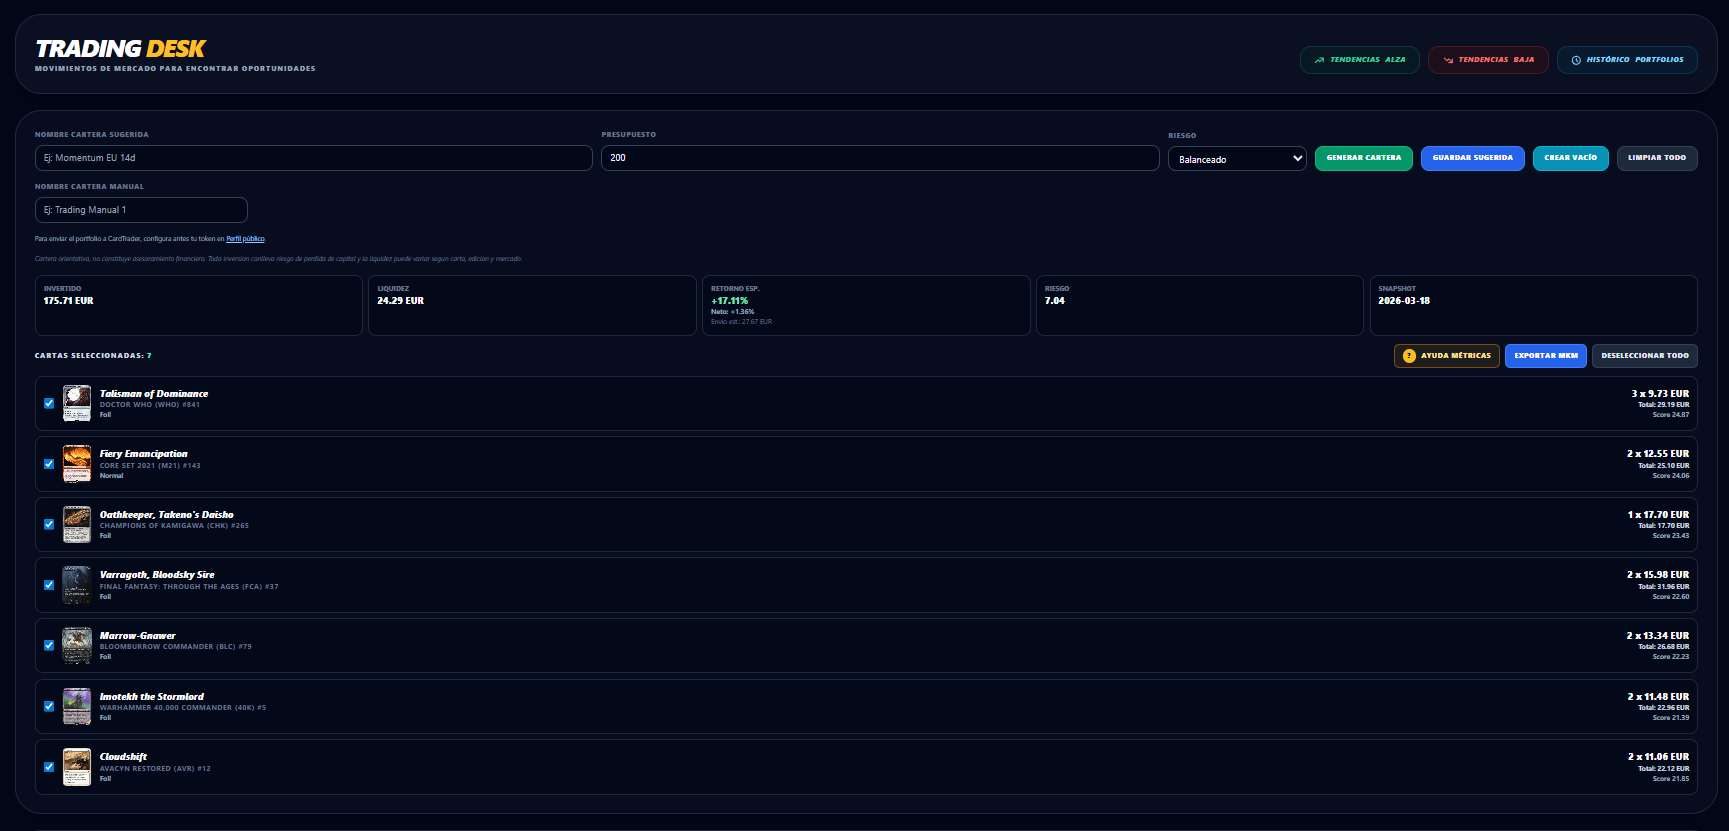1729x831 pixels.
Task: Click Core Set 2021 (M21) #143 label
Action: point(150,466)
